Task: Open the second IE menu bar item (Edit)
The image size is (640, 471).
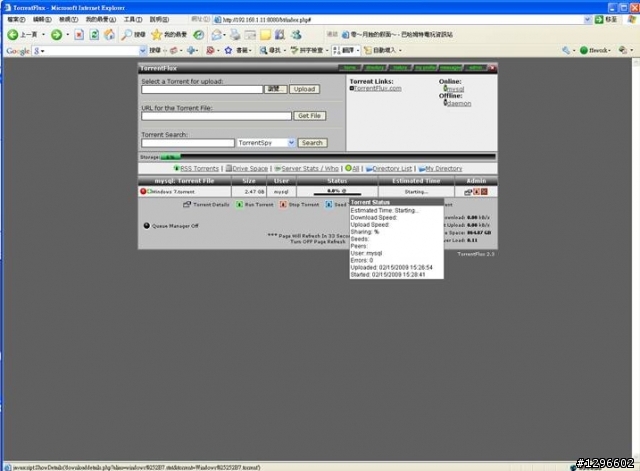Action: tap(42, 19)
